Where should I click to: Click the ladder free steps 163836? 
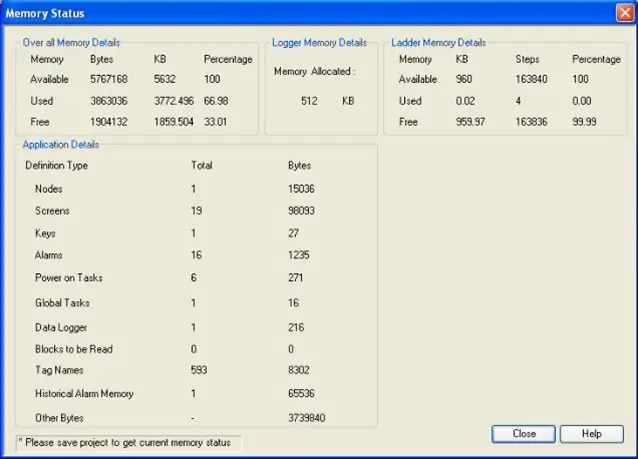[531, 122]
